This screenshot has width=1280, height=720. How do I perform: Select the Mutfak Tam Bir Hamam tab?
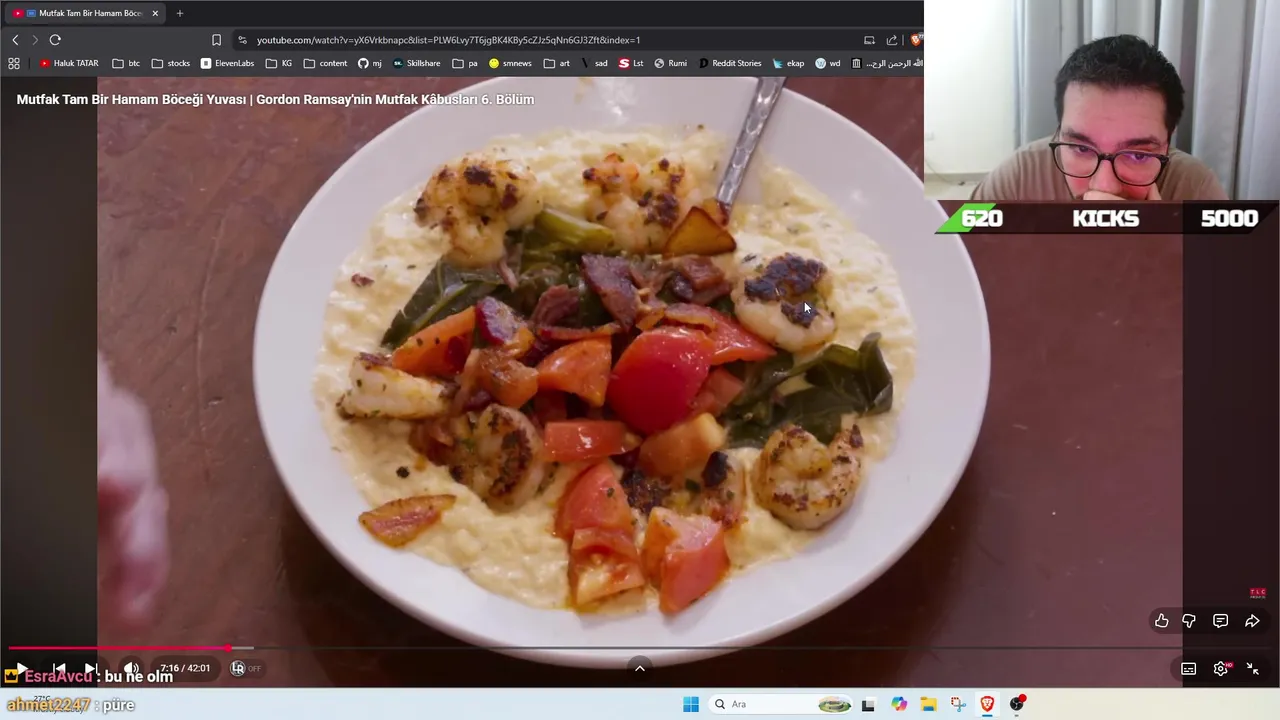pos(85,13)
